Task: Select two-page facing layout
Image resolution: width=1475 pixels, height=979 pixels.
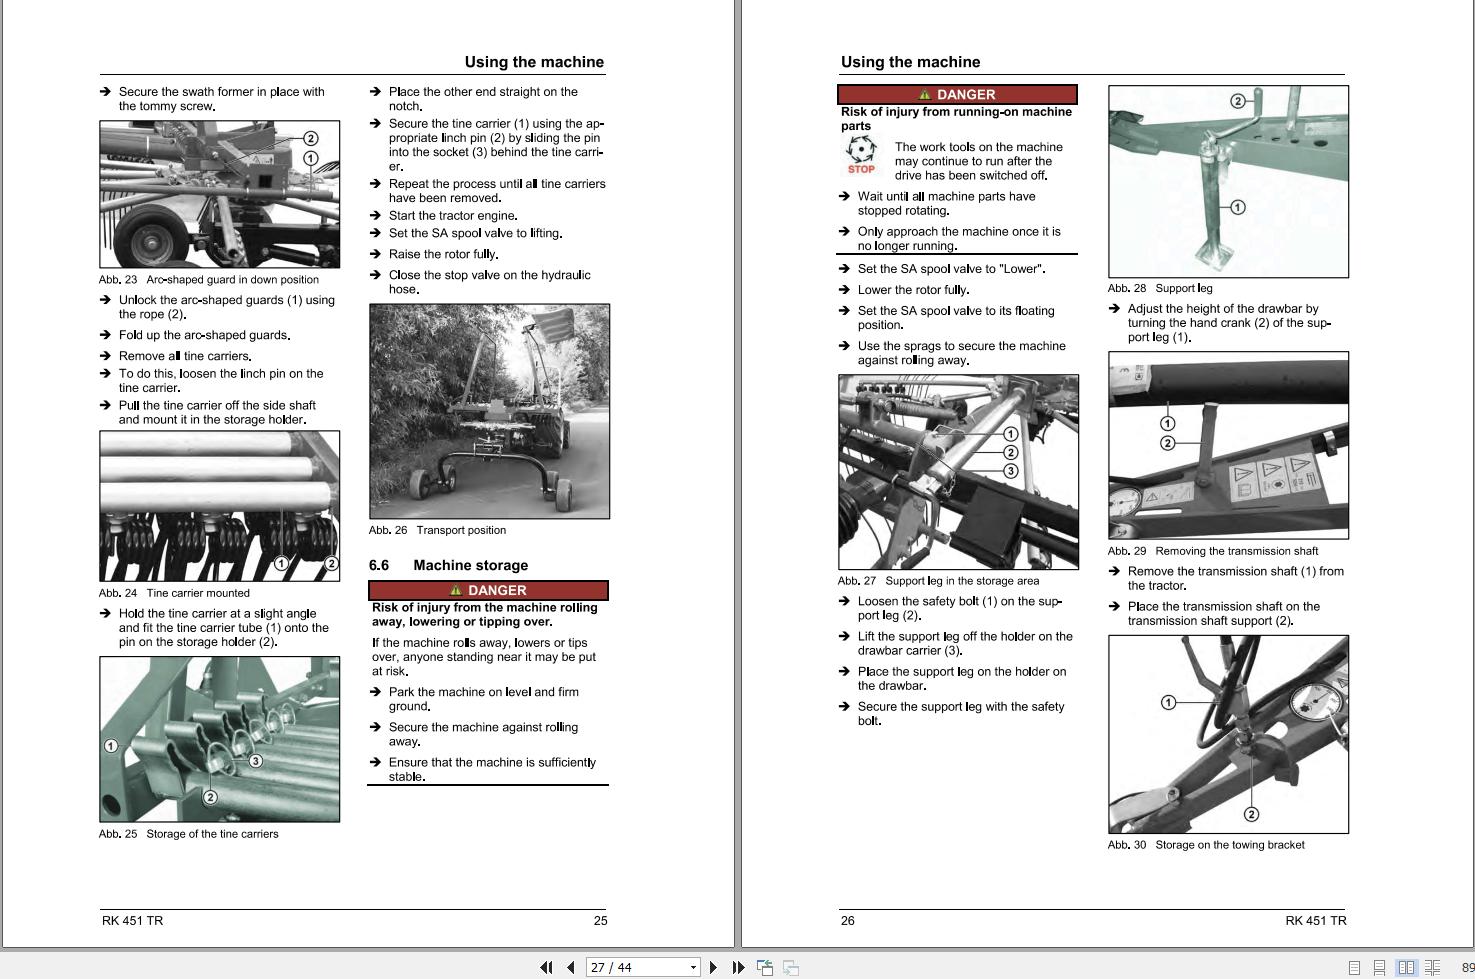Action: 1406,968
